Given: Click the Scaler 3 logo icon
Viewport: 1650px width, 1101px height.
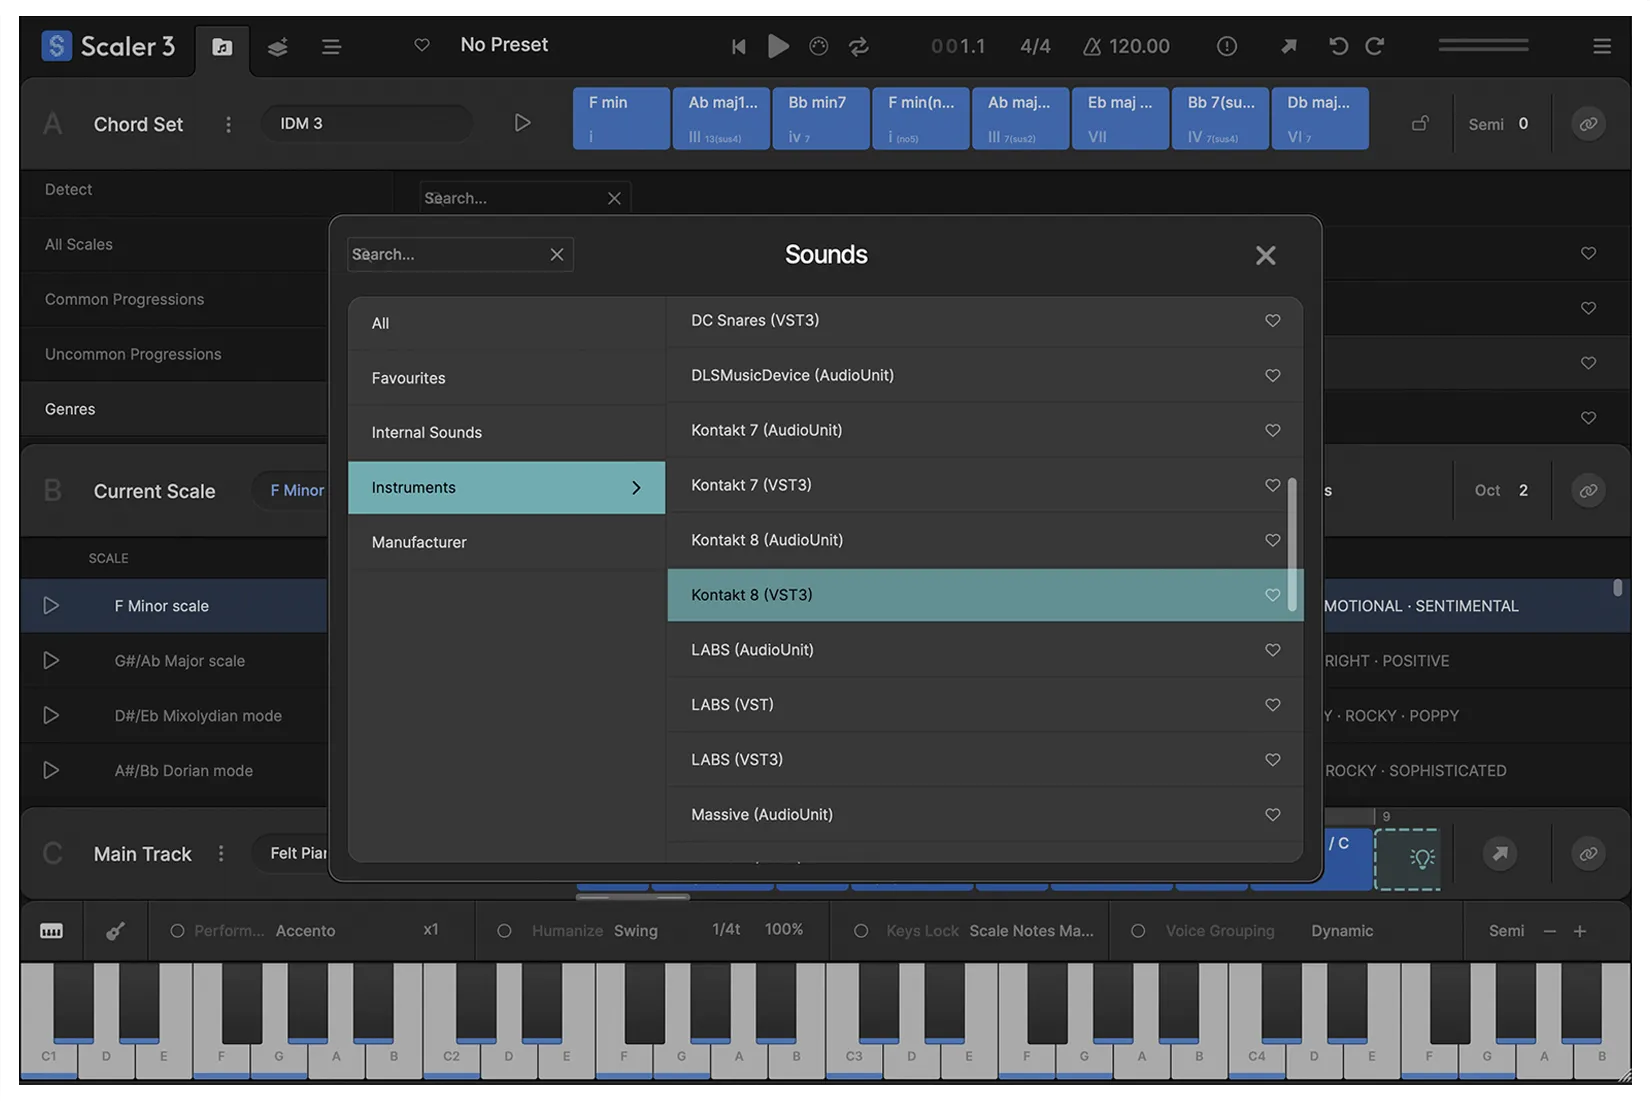Looking at the screenshot, I should 57,46.
